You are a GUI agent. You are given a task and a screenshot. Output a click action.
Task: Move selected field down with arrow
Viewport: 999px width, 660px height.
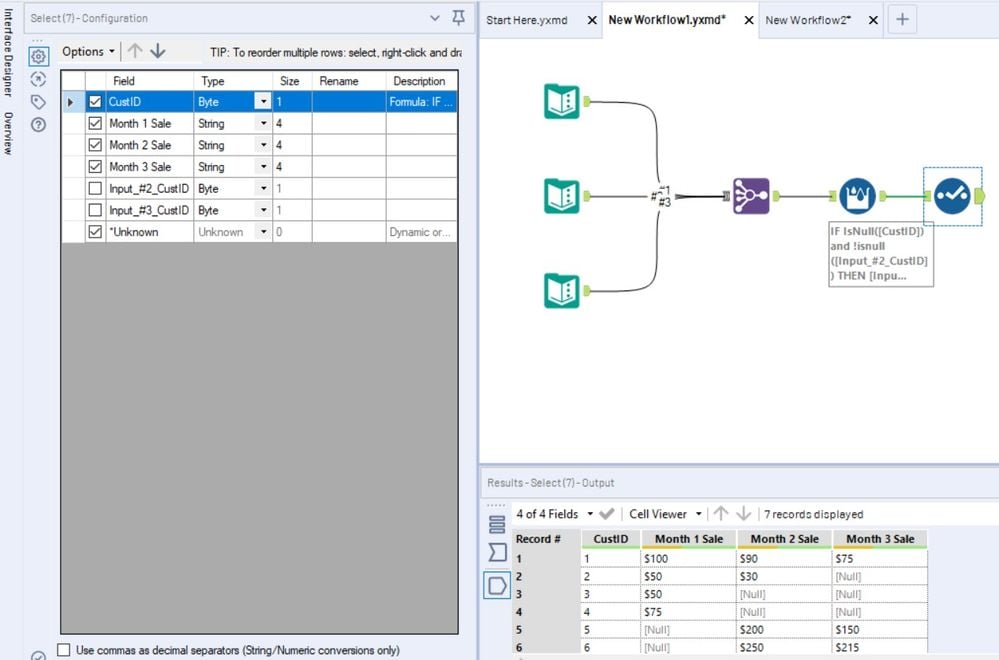click(157, 51)
